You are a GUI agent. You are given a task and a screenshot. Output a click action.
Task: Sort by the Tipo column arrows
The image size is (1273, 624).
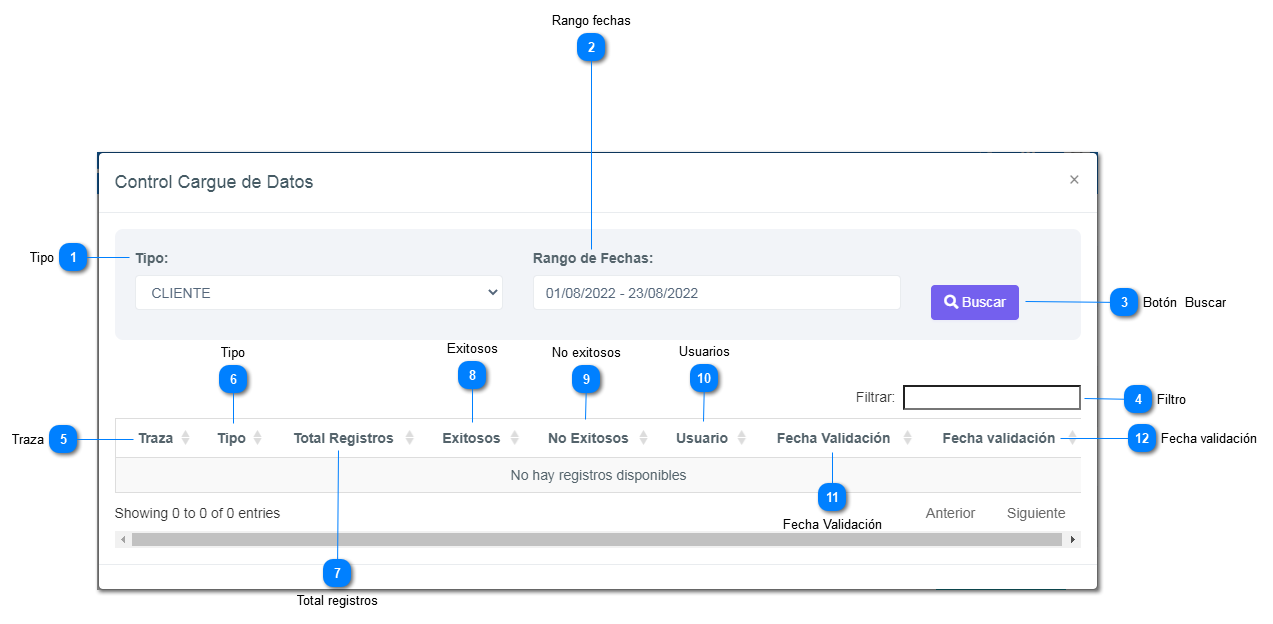tap(257, 438)
